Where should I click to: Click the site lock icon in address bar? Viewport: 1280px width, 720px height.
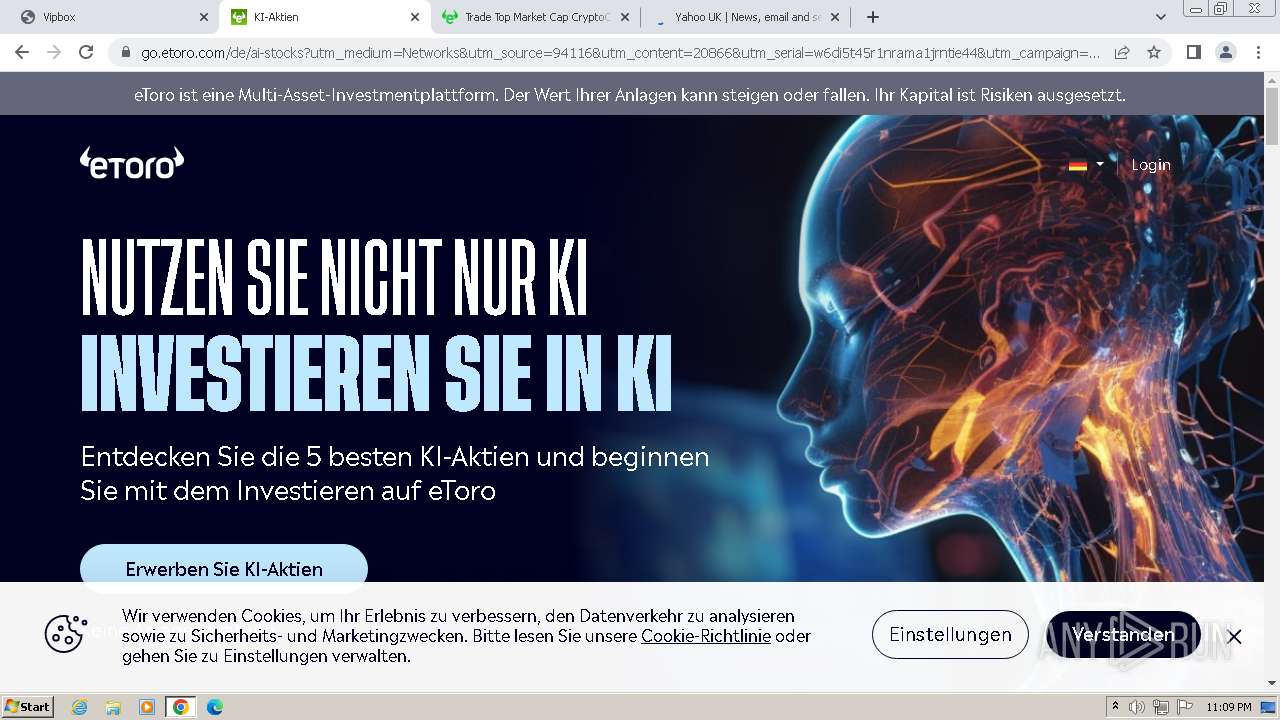click(x=126, y=53)
